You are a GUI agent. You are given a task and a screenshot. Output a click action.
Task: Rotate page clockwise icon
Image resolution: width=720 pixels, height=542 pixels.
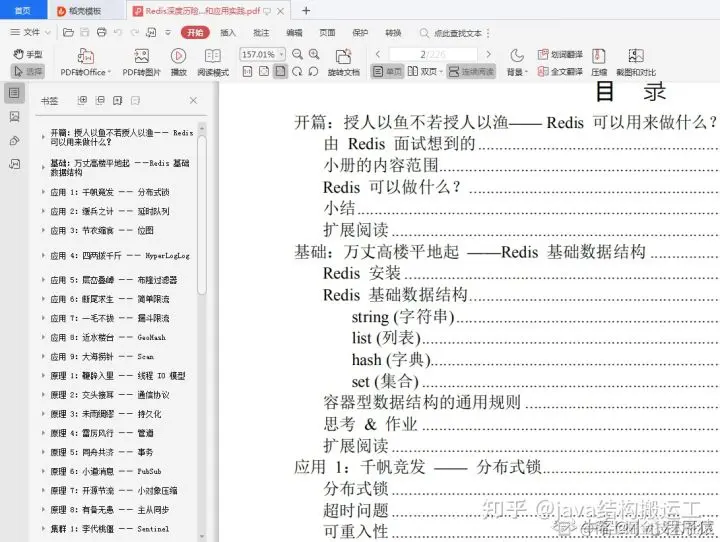coord(297,72)
